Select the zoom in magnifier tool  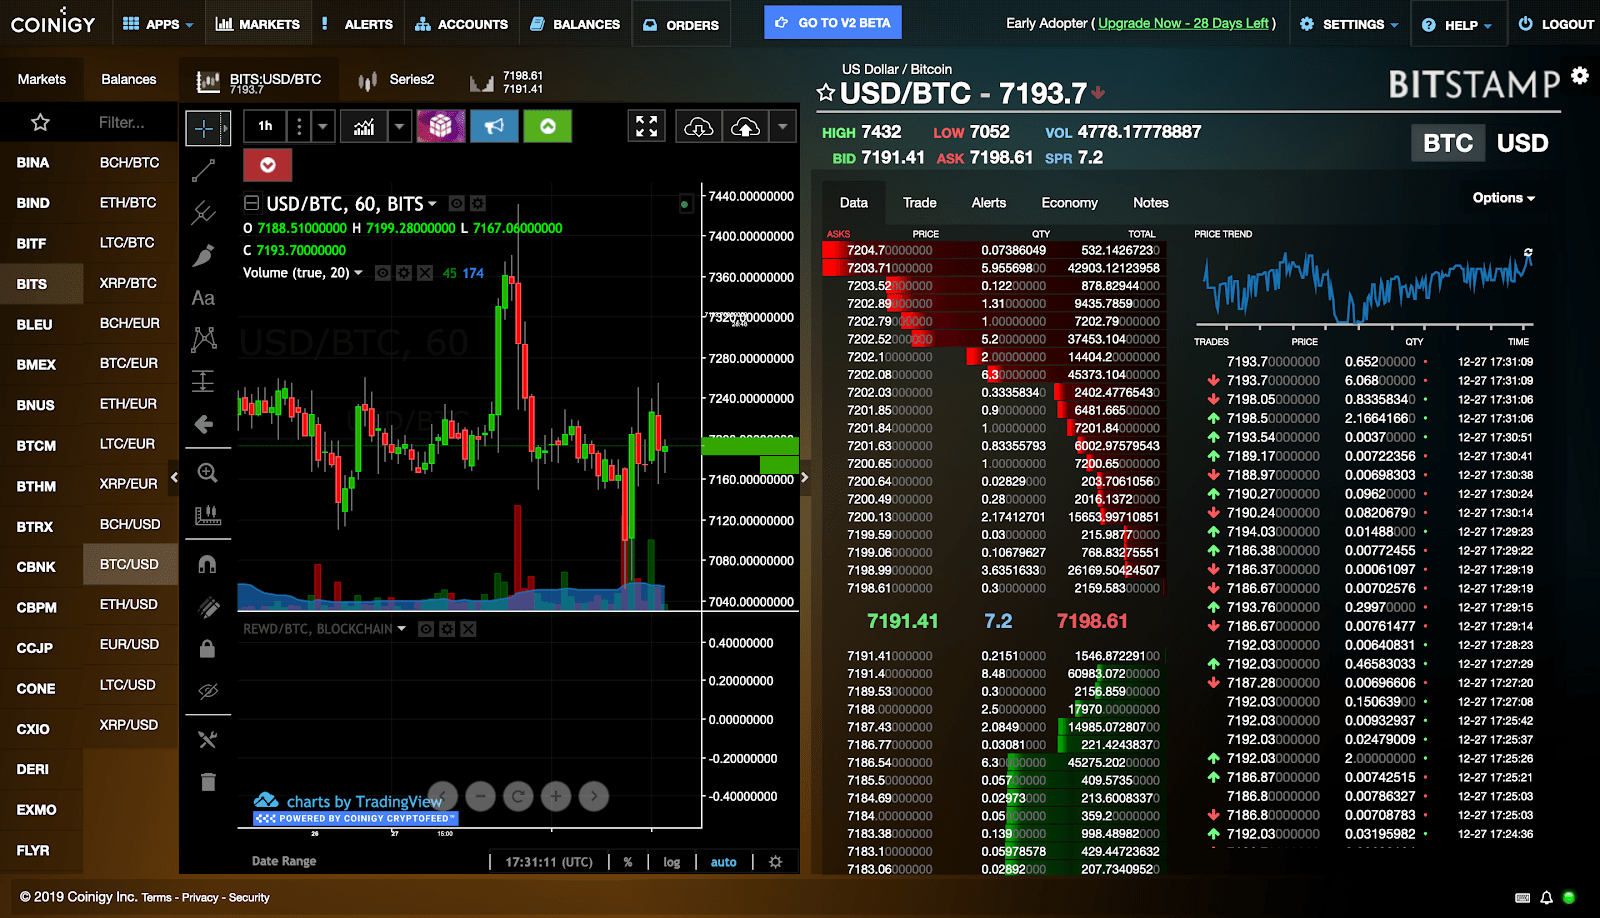coord(207,473)
